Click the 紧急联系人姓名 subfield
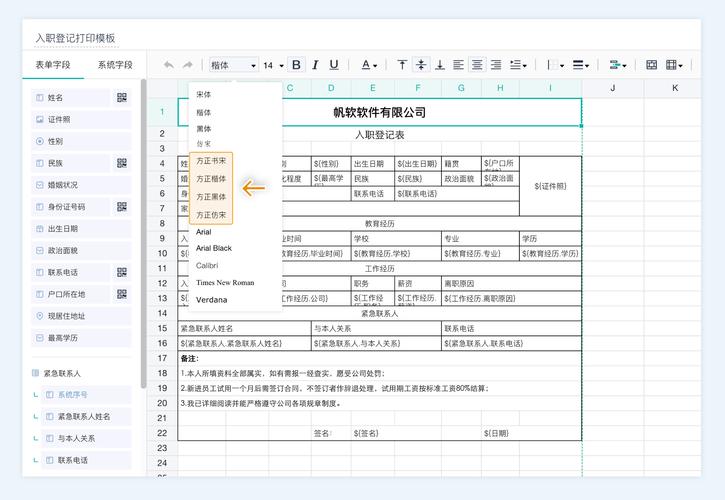Viewport: 725px width, 500px height. pos(86,416)
